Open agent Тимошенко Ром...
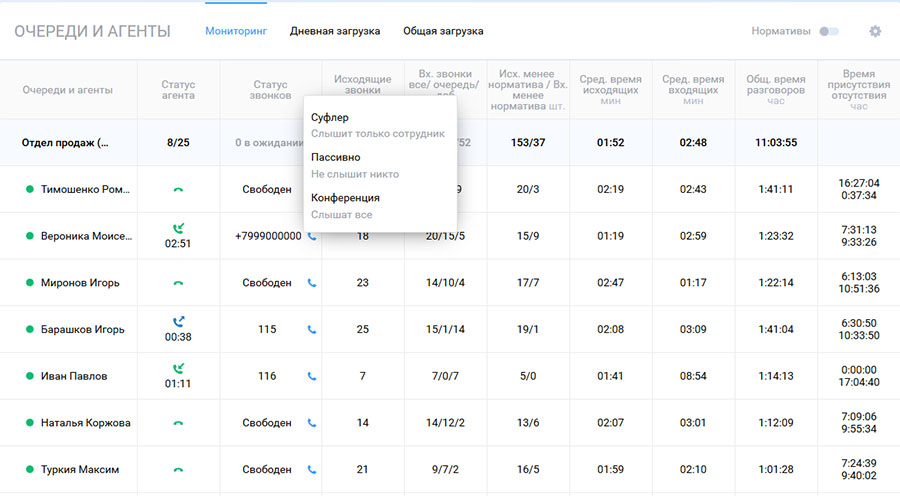 click(85, 189)
